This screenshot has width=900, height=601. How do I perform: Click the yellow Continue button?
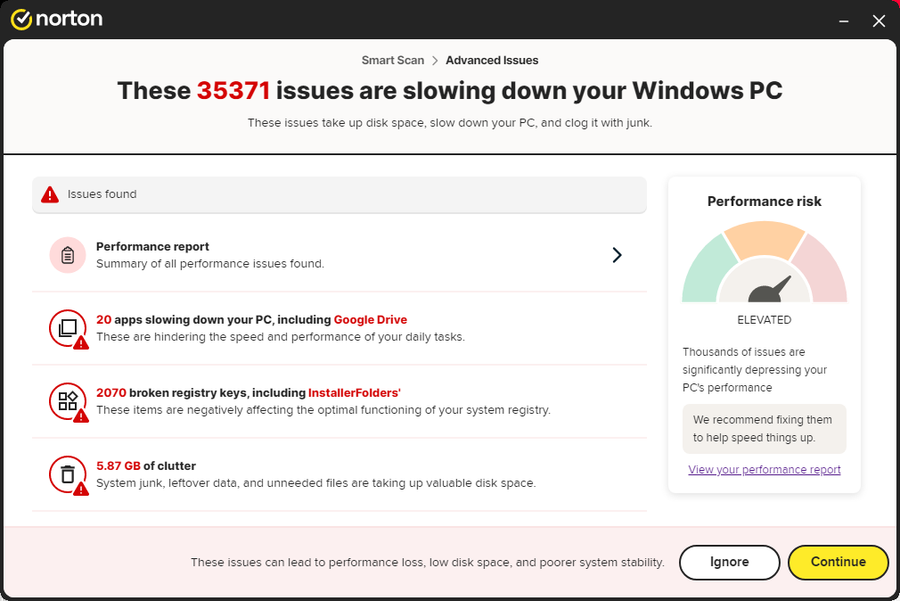(x=838, y=562)
